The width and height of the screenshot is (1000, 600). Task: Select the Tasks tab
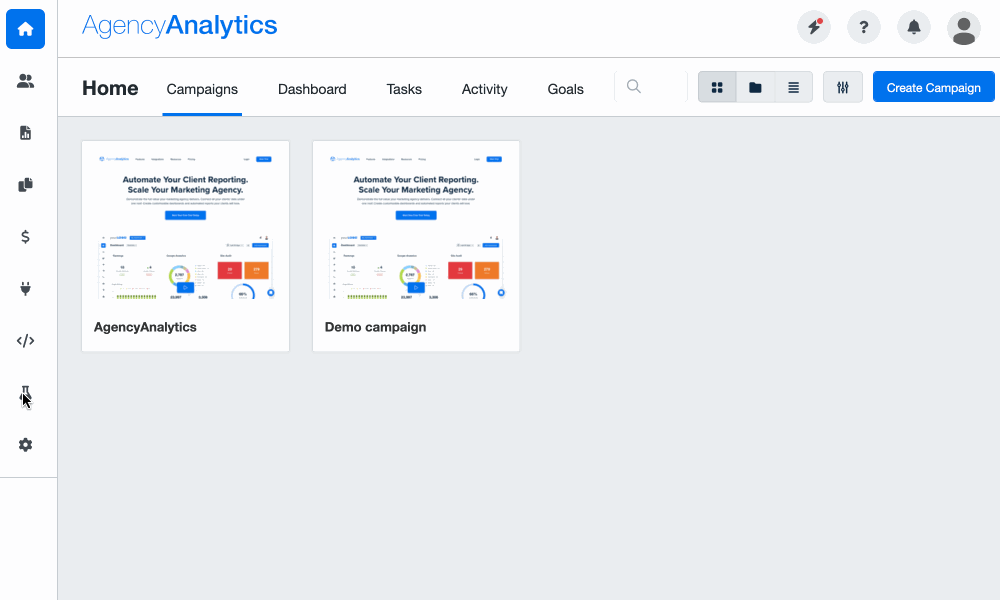[404, 89]
